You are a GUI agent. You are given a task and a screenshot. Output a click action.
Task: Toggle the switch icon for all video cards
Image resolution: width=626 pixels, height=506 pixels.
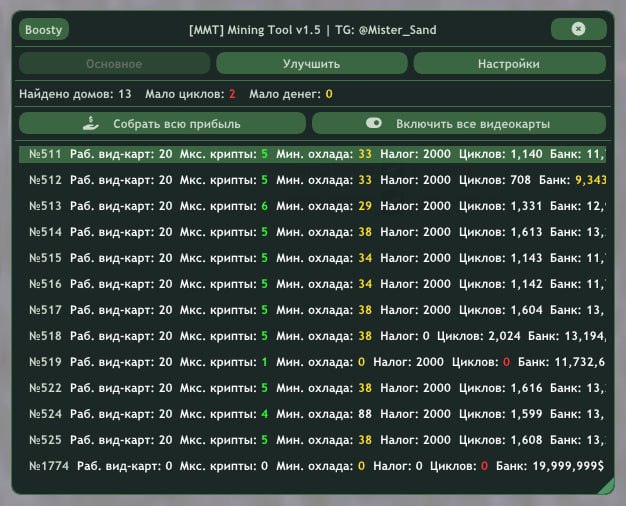pos(374,123)
